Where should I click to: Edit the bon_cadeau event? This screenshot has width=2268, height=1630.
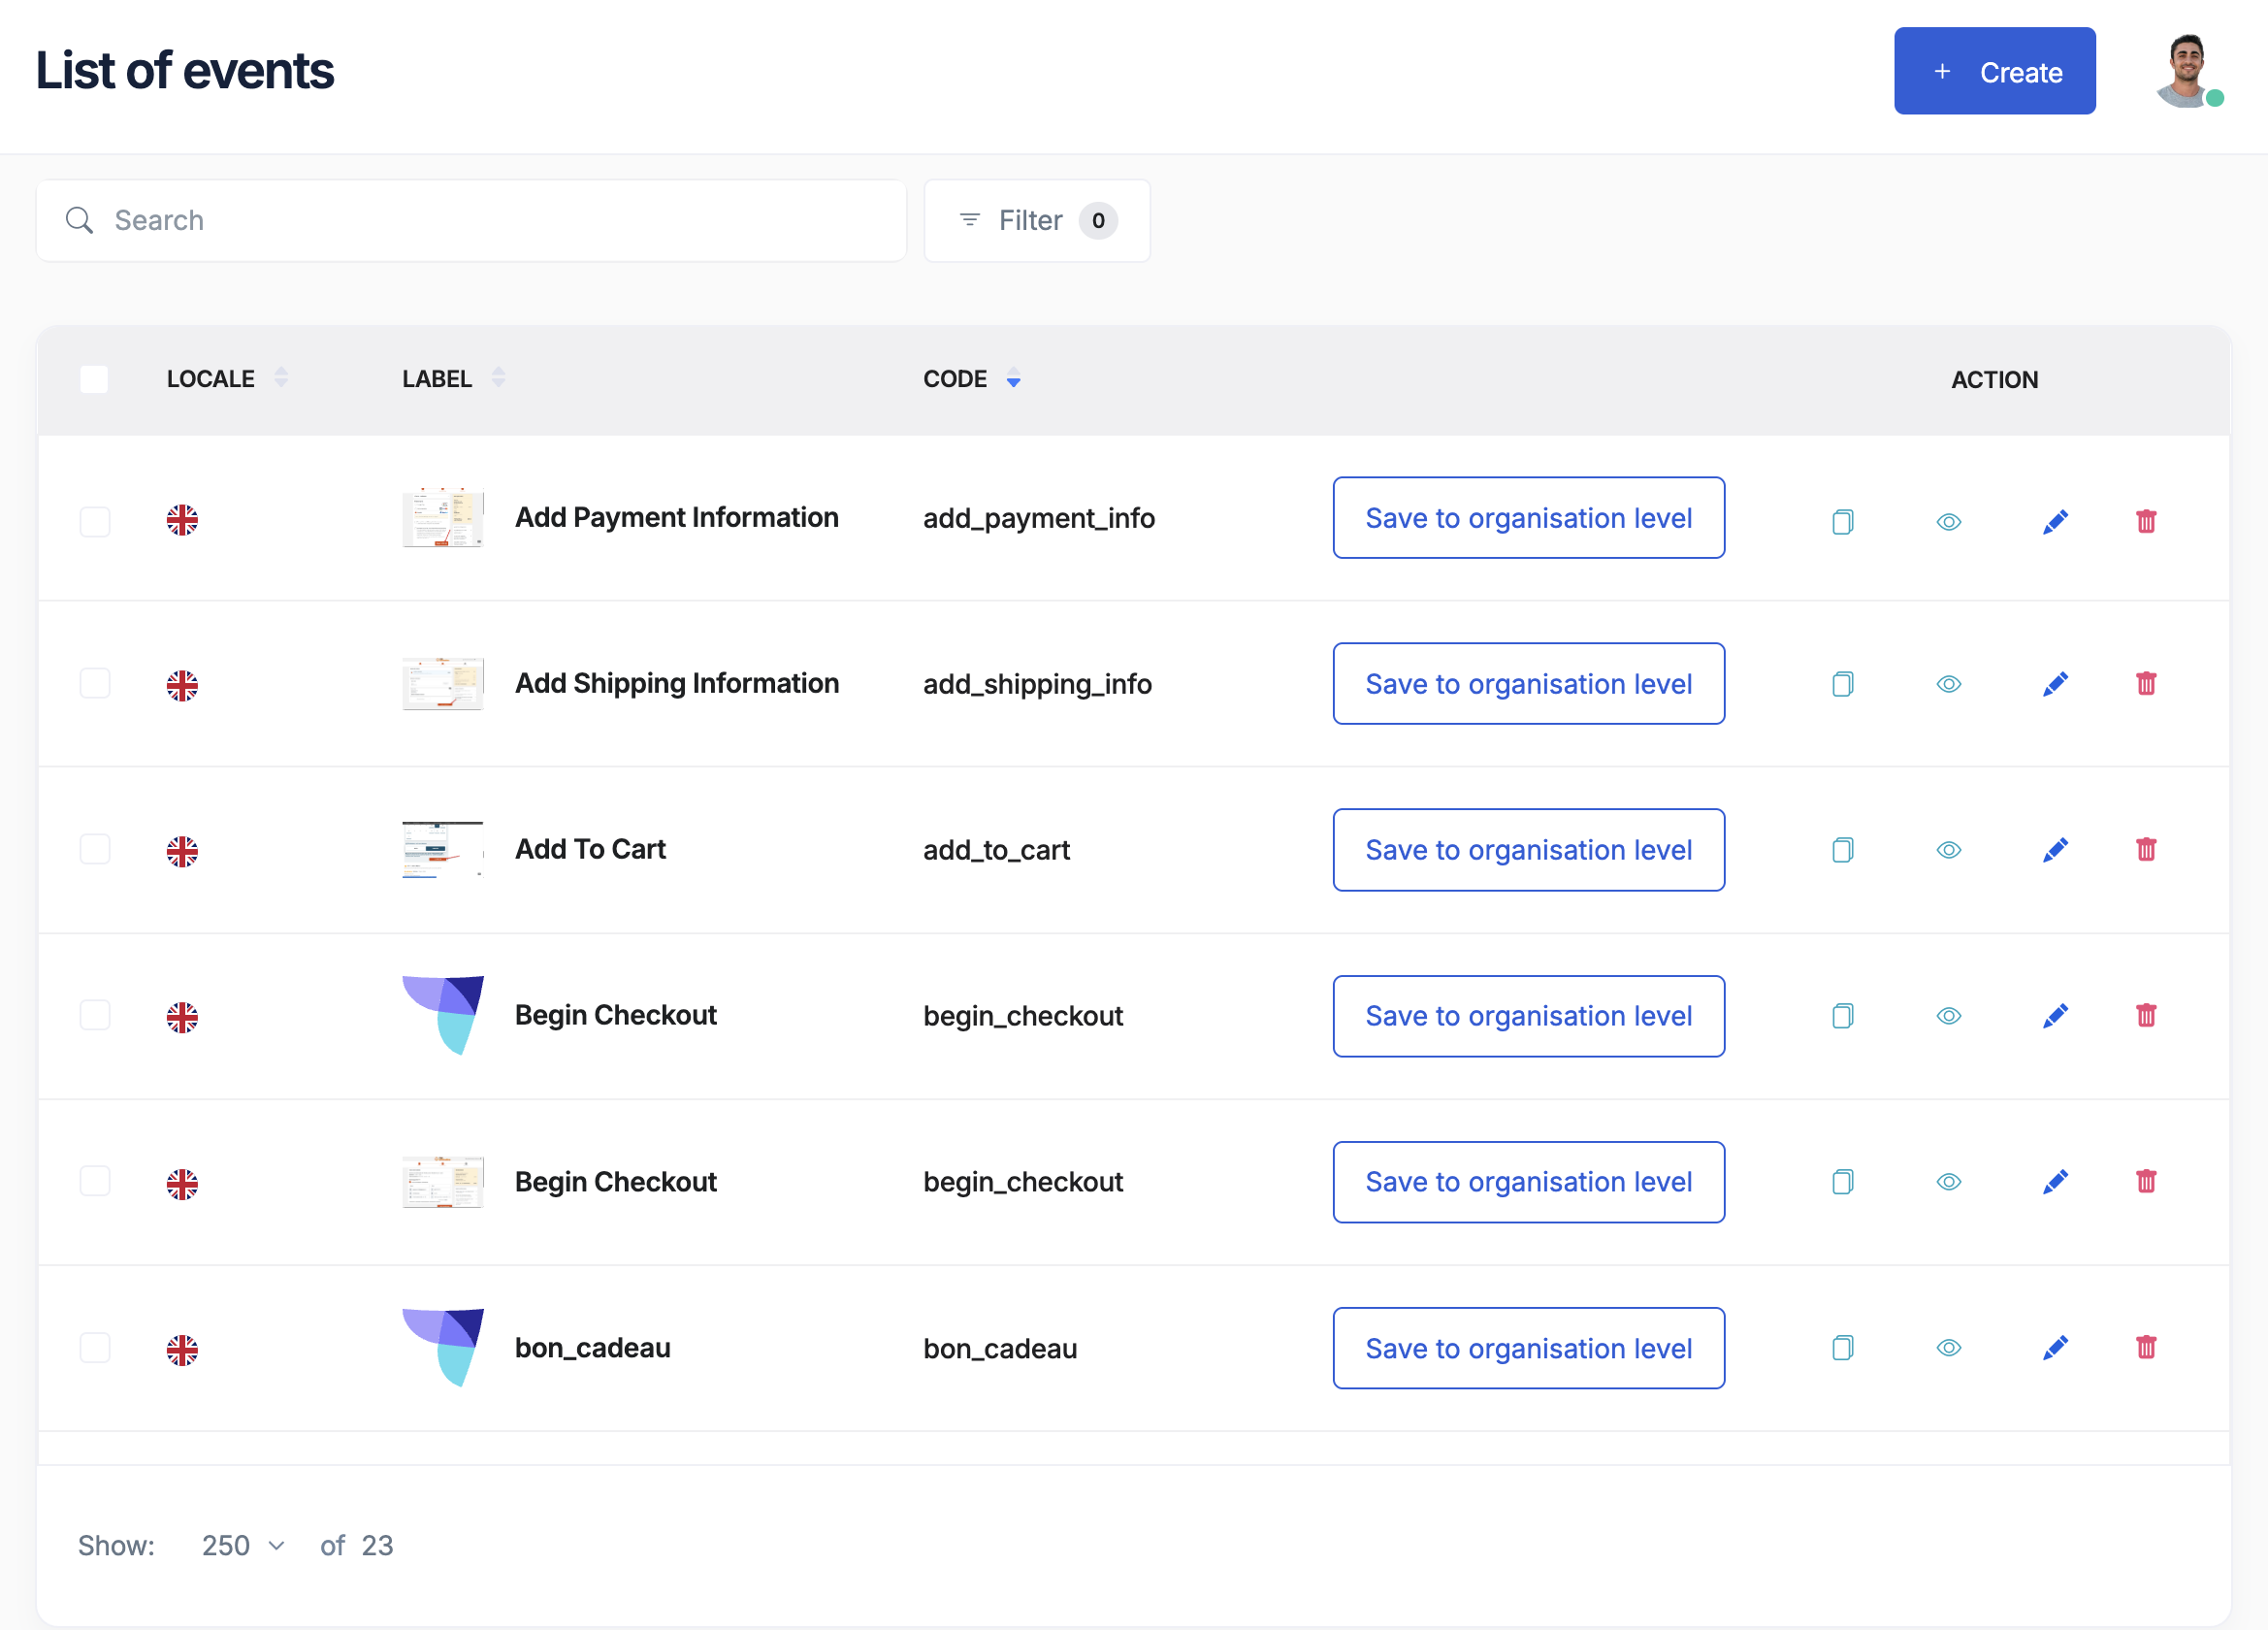[x=2056, y=1348]
